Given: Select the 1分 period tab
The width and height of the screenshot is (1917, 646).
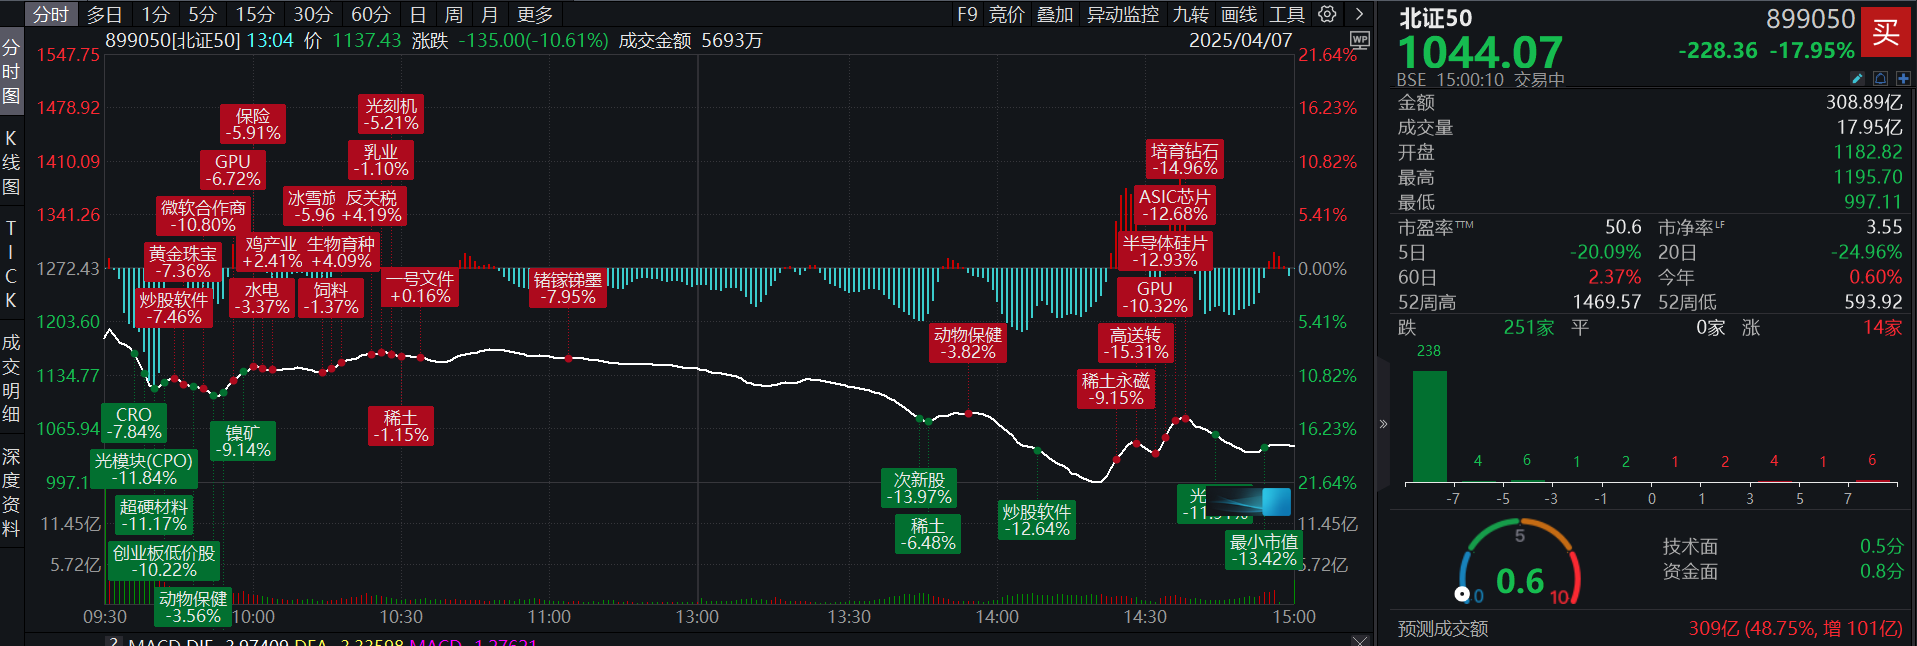Looking at the screenshot, I should [156, 14].
